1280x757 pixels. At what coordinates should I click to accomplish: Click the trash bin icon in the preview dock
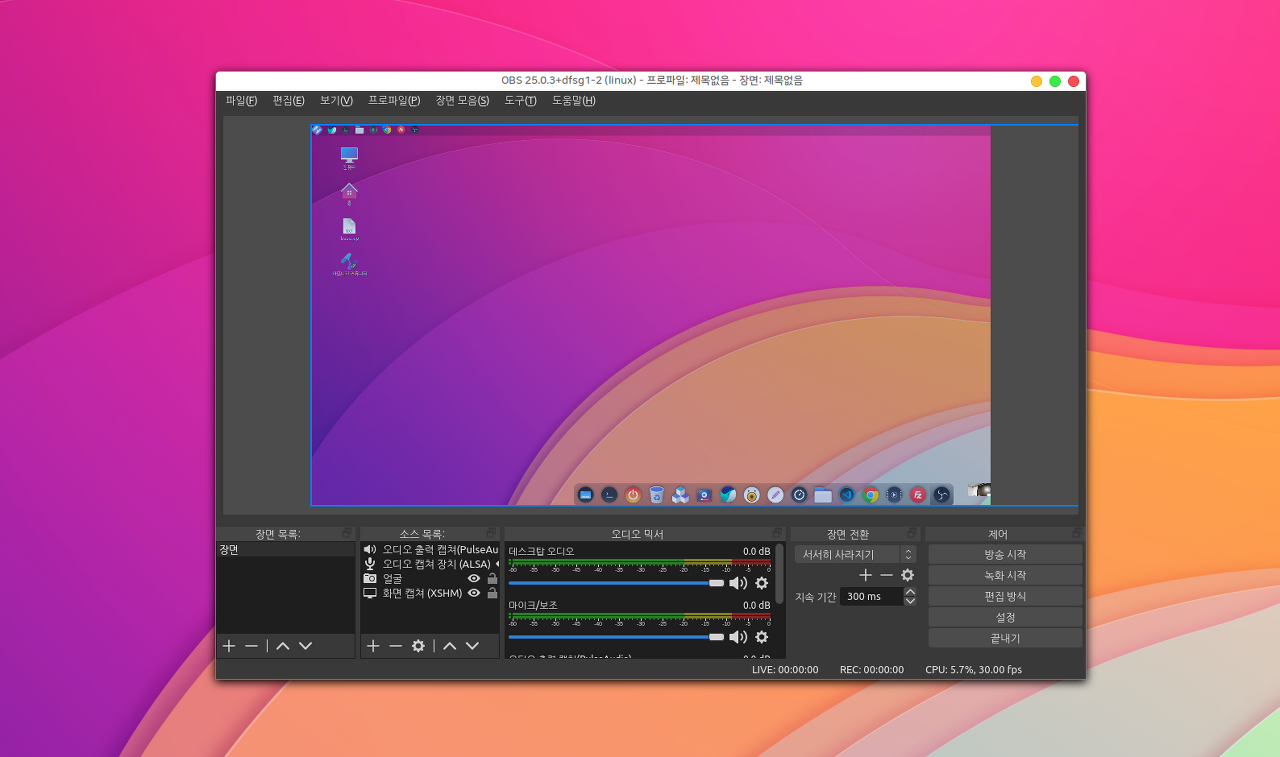pos(657,494)
